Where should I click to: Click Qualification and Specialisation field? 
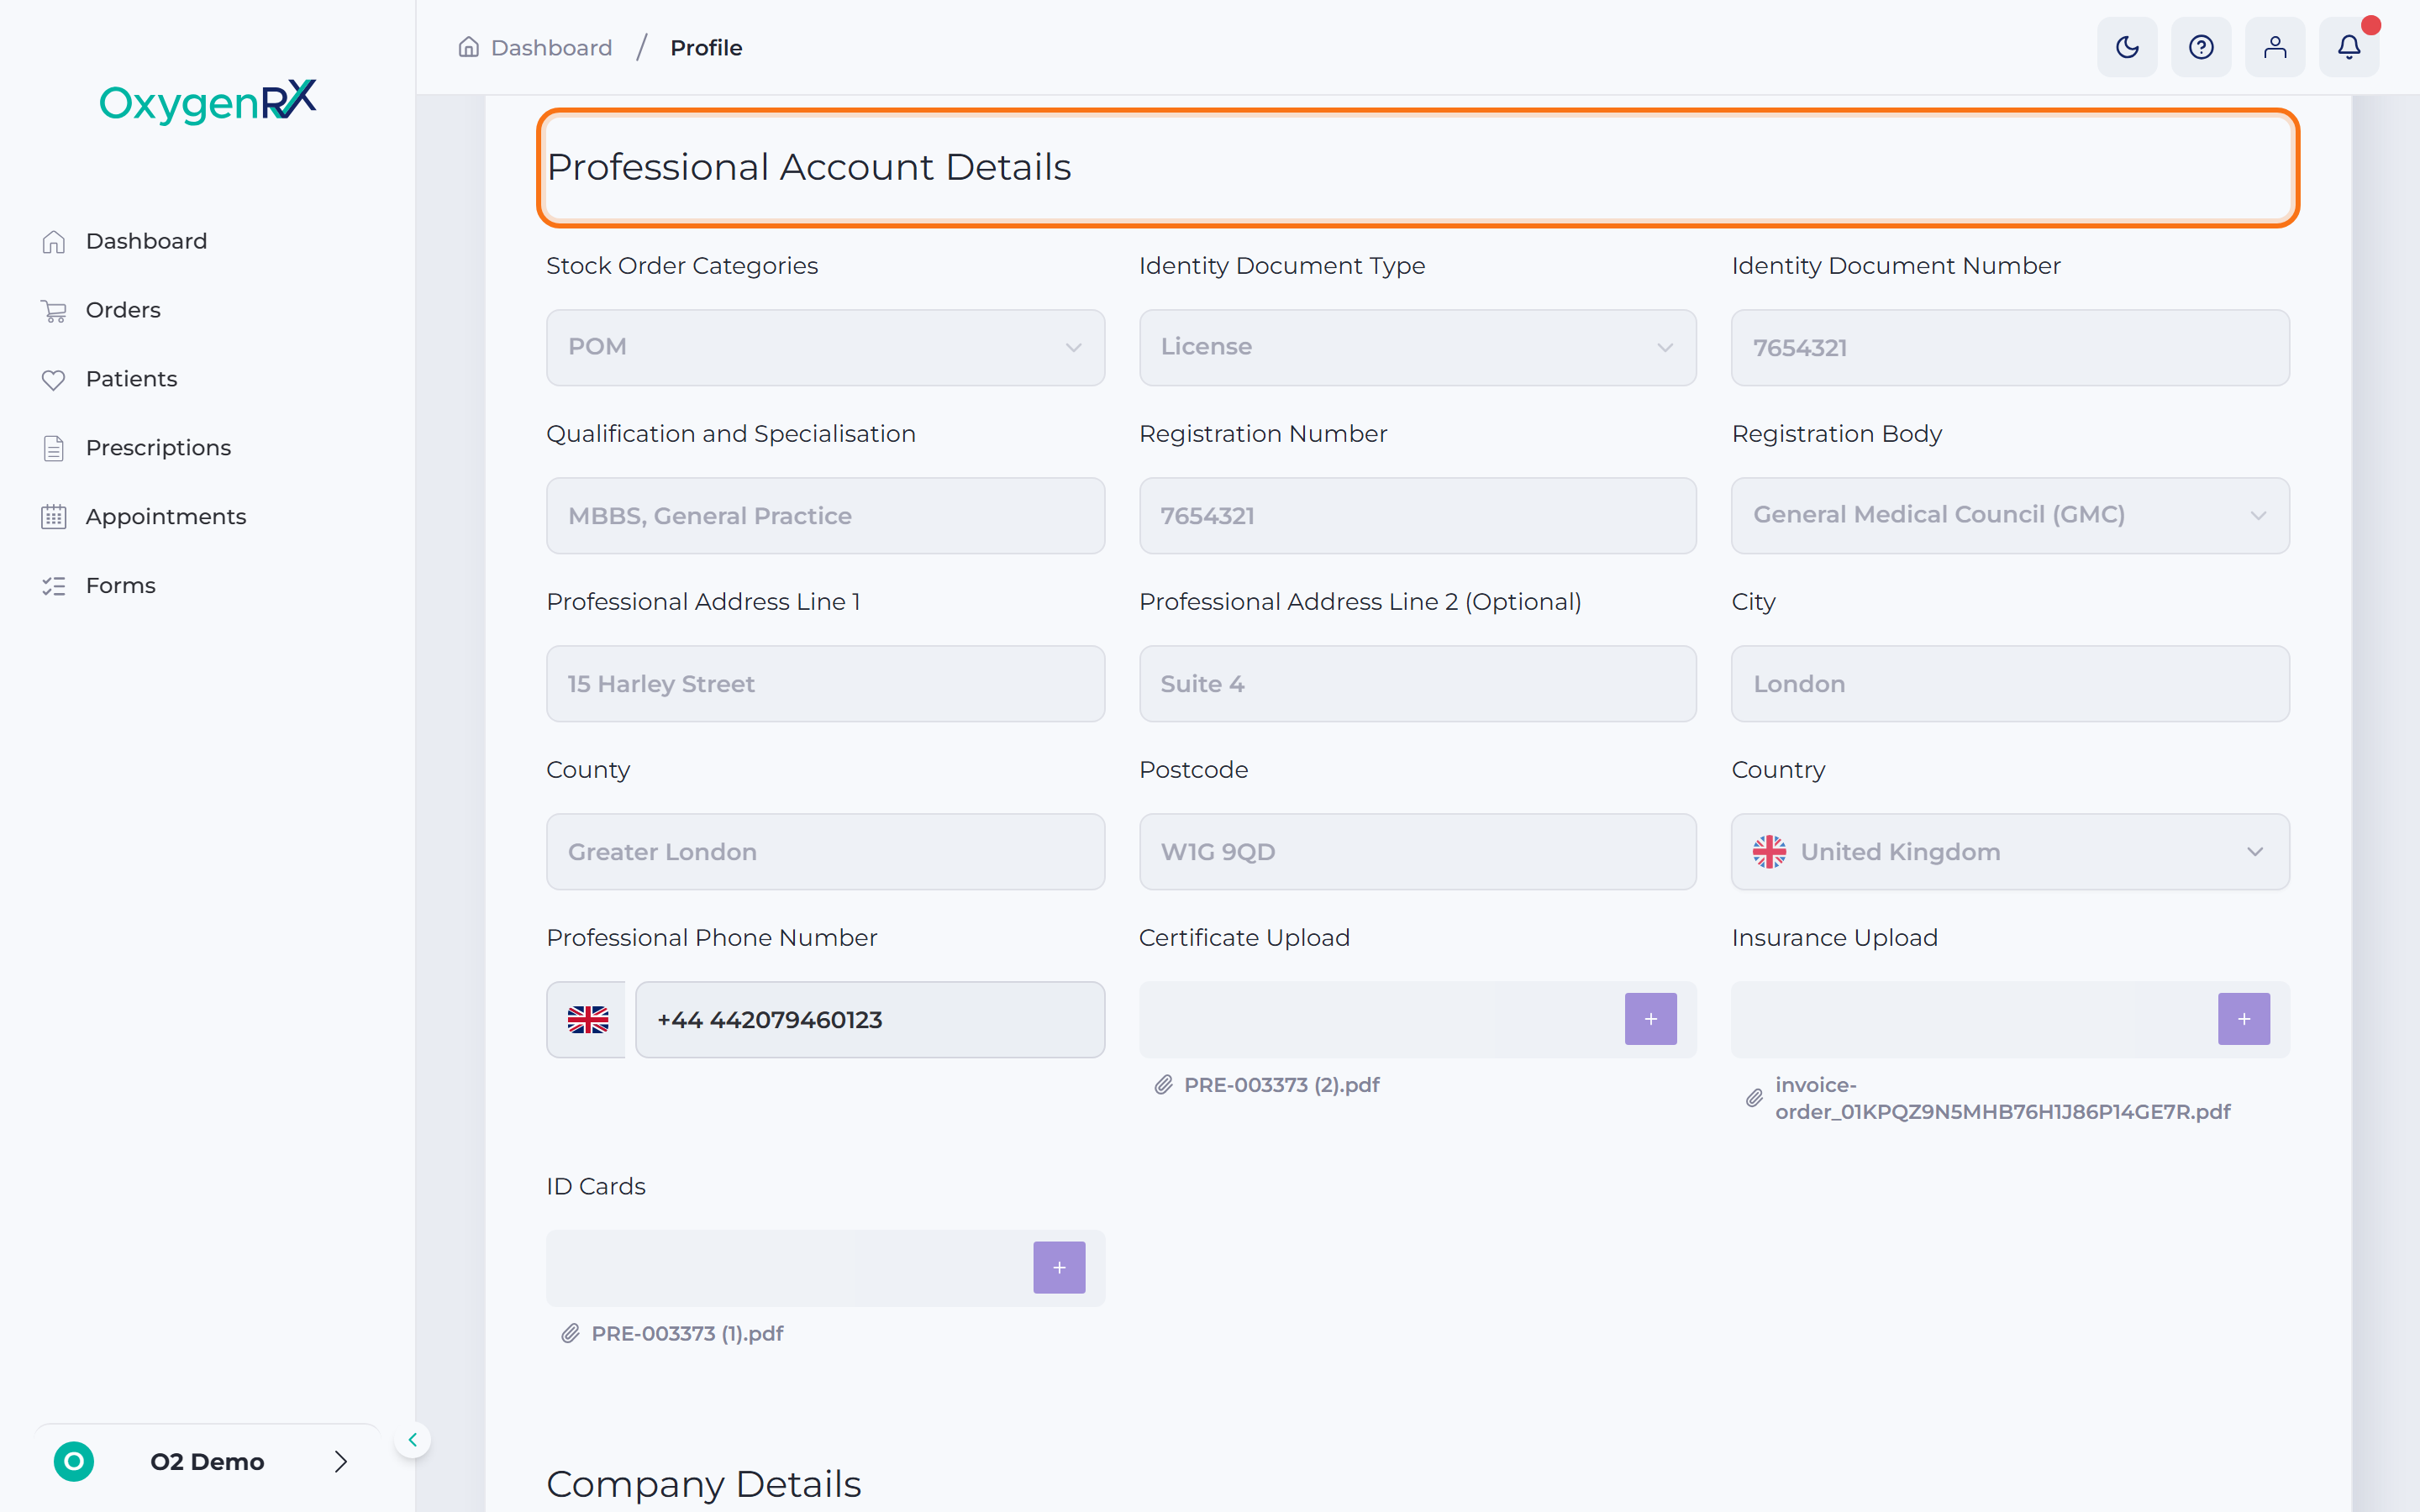[825, 515]
